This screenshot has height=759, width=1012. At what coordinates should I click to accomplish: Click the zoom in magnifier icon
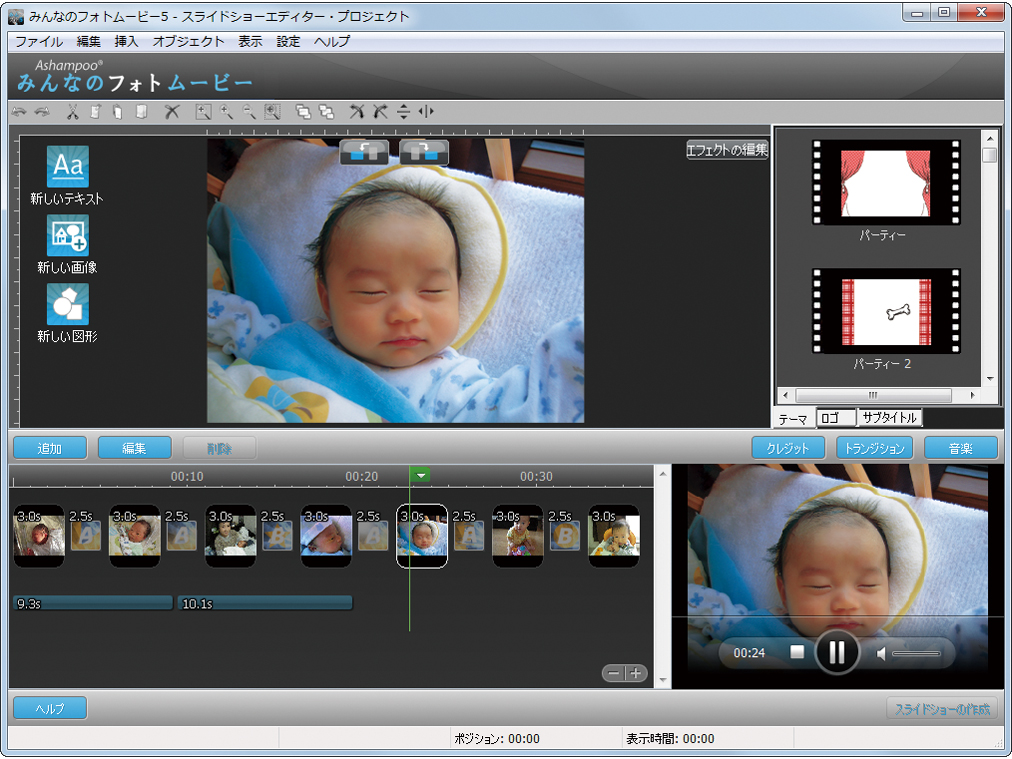227,112
